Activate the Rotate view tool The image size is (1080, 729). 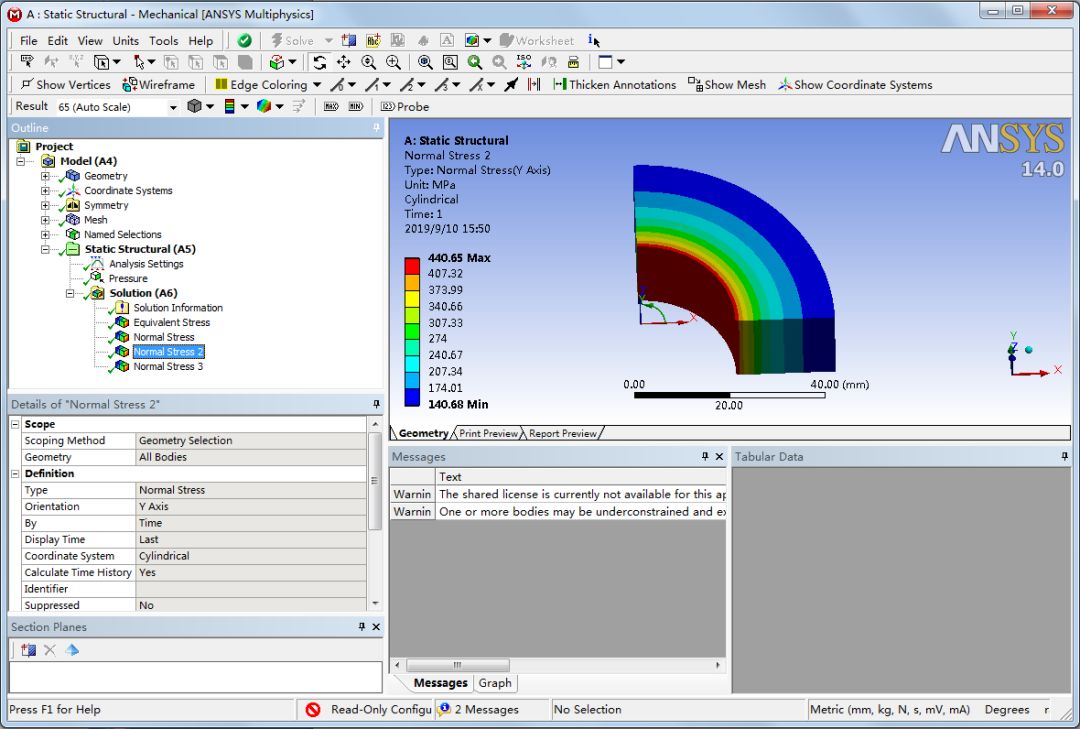(x=320, y=62)
